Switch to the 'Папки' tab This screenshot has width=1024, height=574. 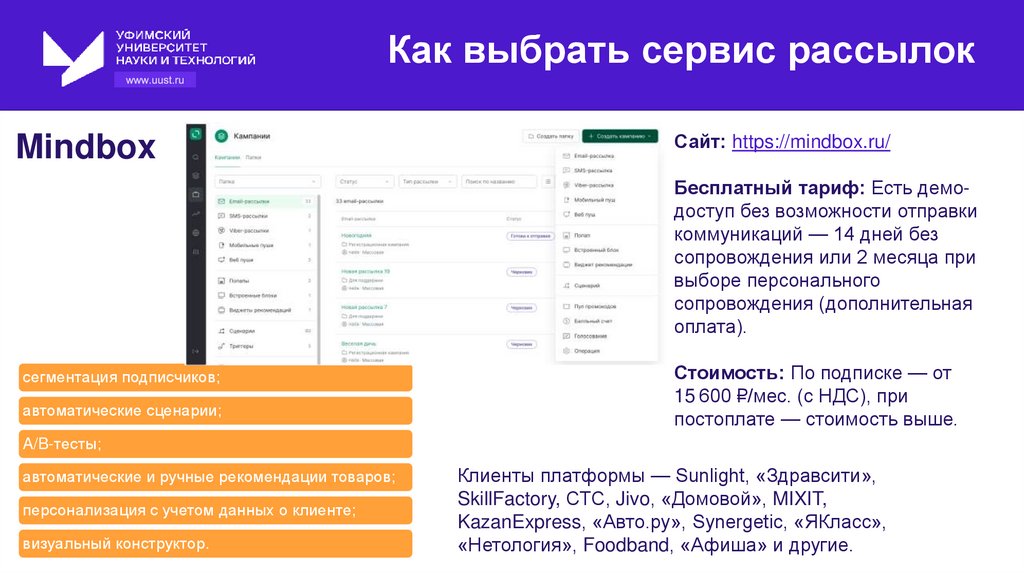coord(253,157)
